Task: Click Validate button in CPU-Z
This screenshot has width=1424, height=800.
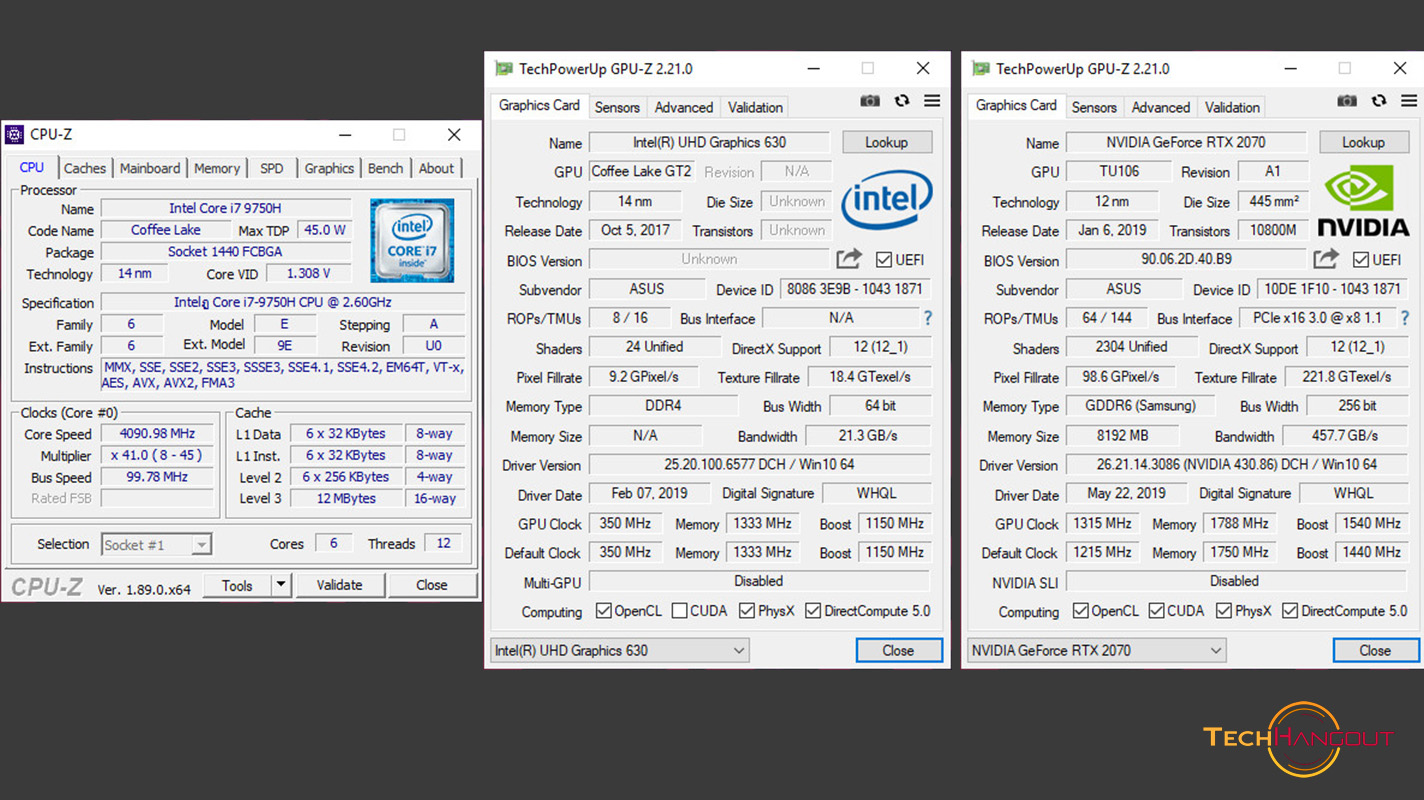Action: (339, 585)
